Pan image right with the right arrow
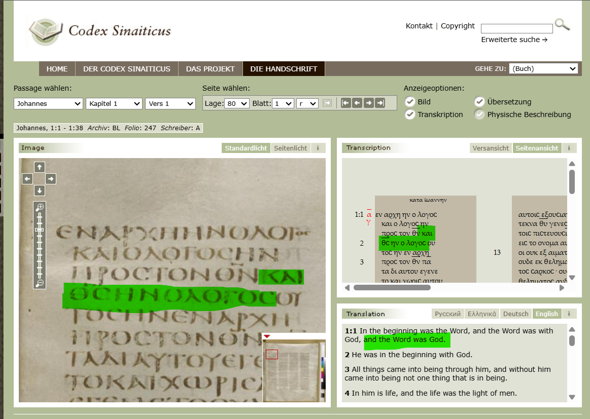 click(x=51, y=179)
